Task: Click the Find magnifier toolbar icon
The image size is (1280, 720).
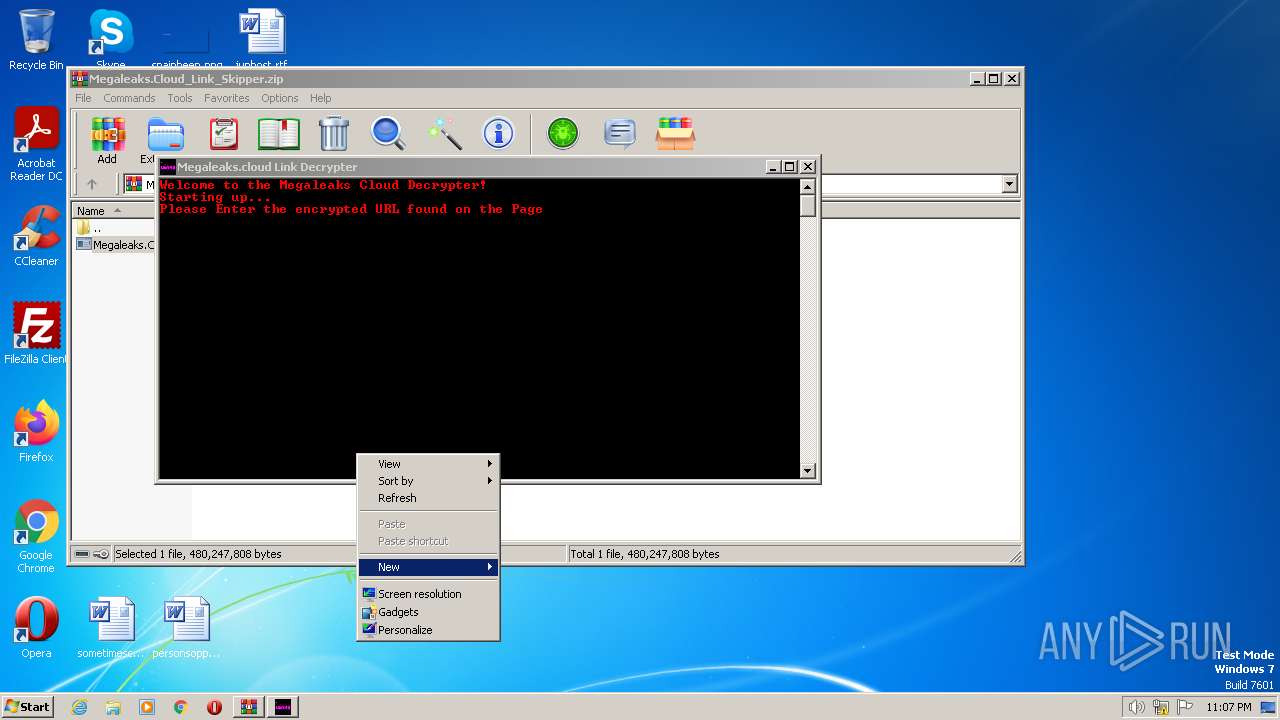Action: [388, 134]
